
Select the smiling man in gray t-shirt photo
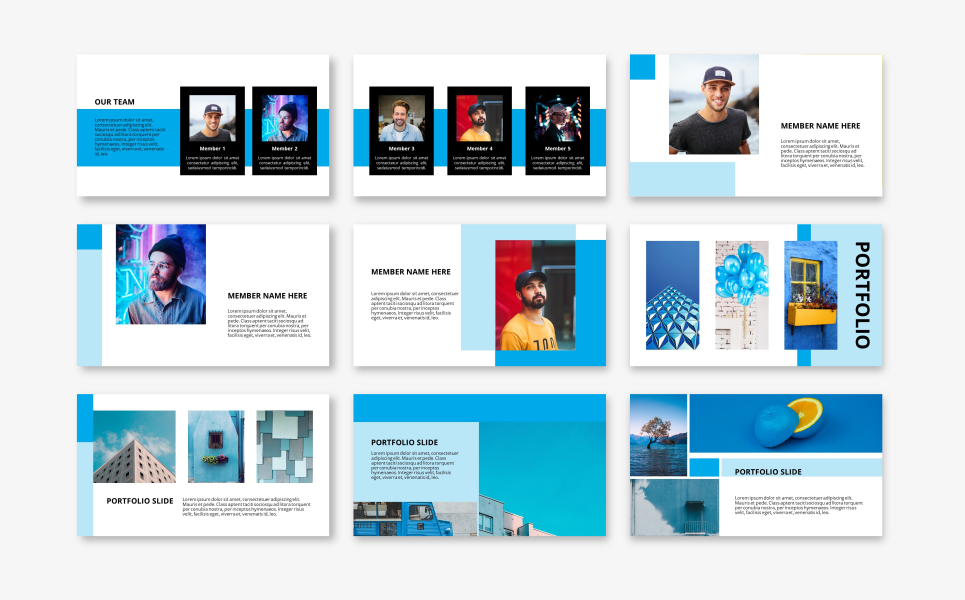tap(713, 104)
